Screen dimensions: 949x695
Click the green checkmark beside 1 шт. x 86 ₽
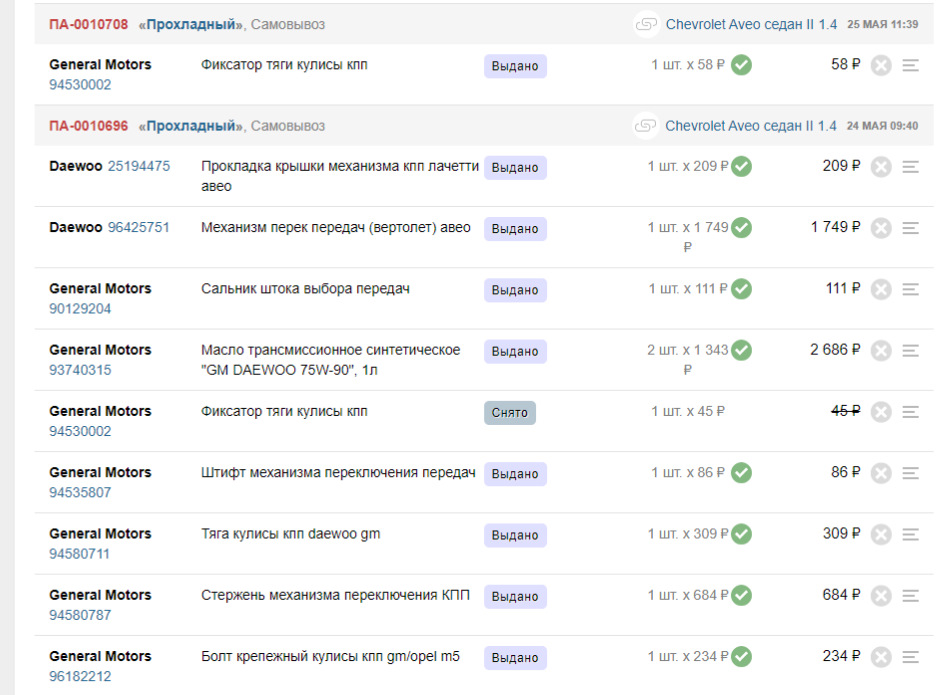click(741, 473)
